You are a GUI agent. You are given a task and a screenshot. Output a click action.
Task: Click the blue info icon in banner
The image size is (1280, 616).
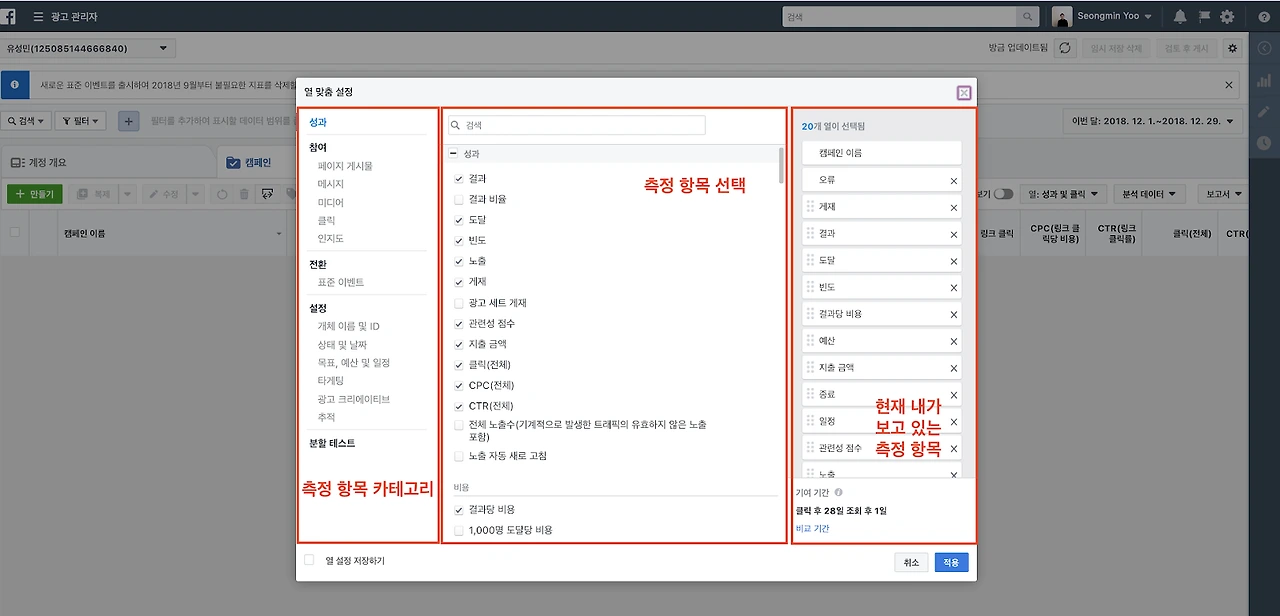click(14, 85)
